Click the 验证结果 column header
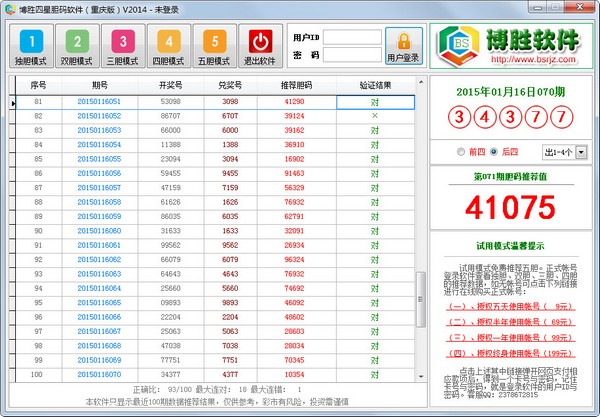 375,85
